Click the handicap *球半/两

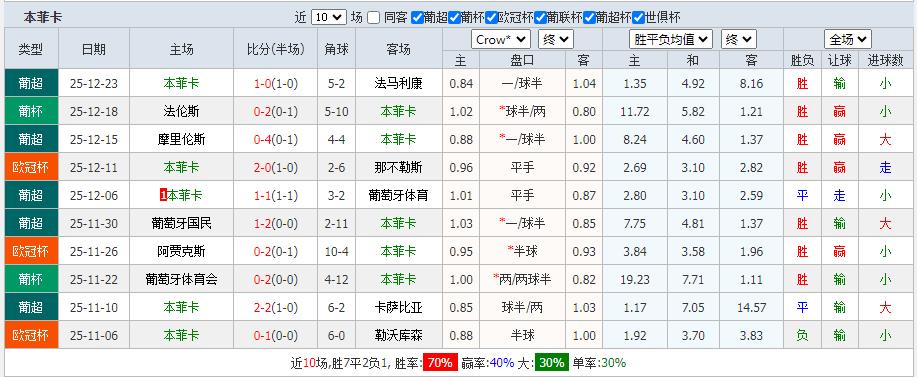522,112
